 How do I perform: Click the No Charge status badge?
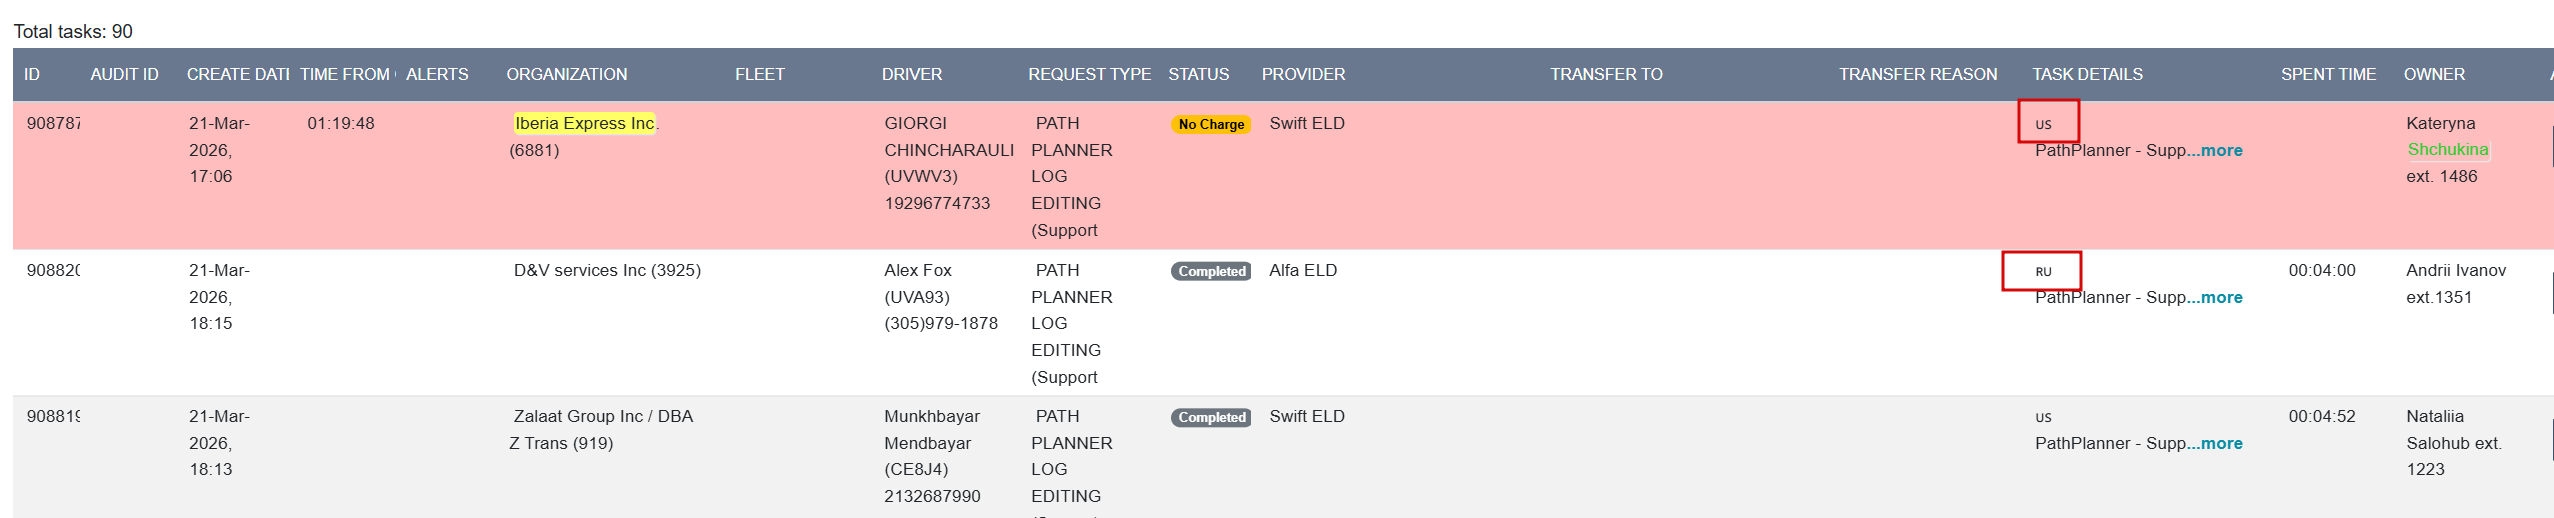pyautogui.click(x=1210, y=124)
